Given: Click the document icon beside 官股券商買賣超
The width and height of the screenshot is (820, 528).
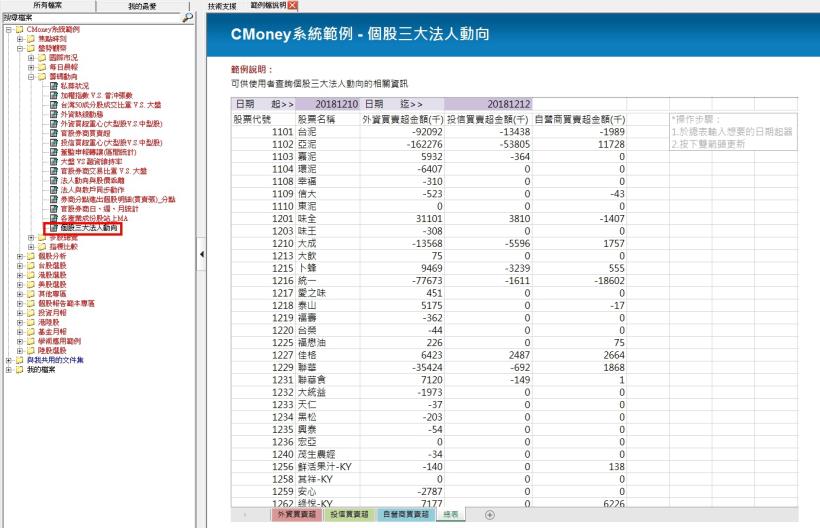Looking at the screenshot, I should [x=53, y=133].
